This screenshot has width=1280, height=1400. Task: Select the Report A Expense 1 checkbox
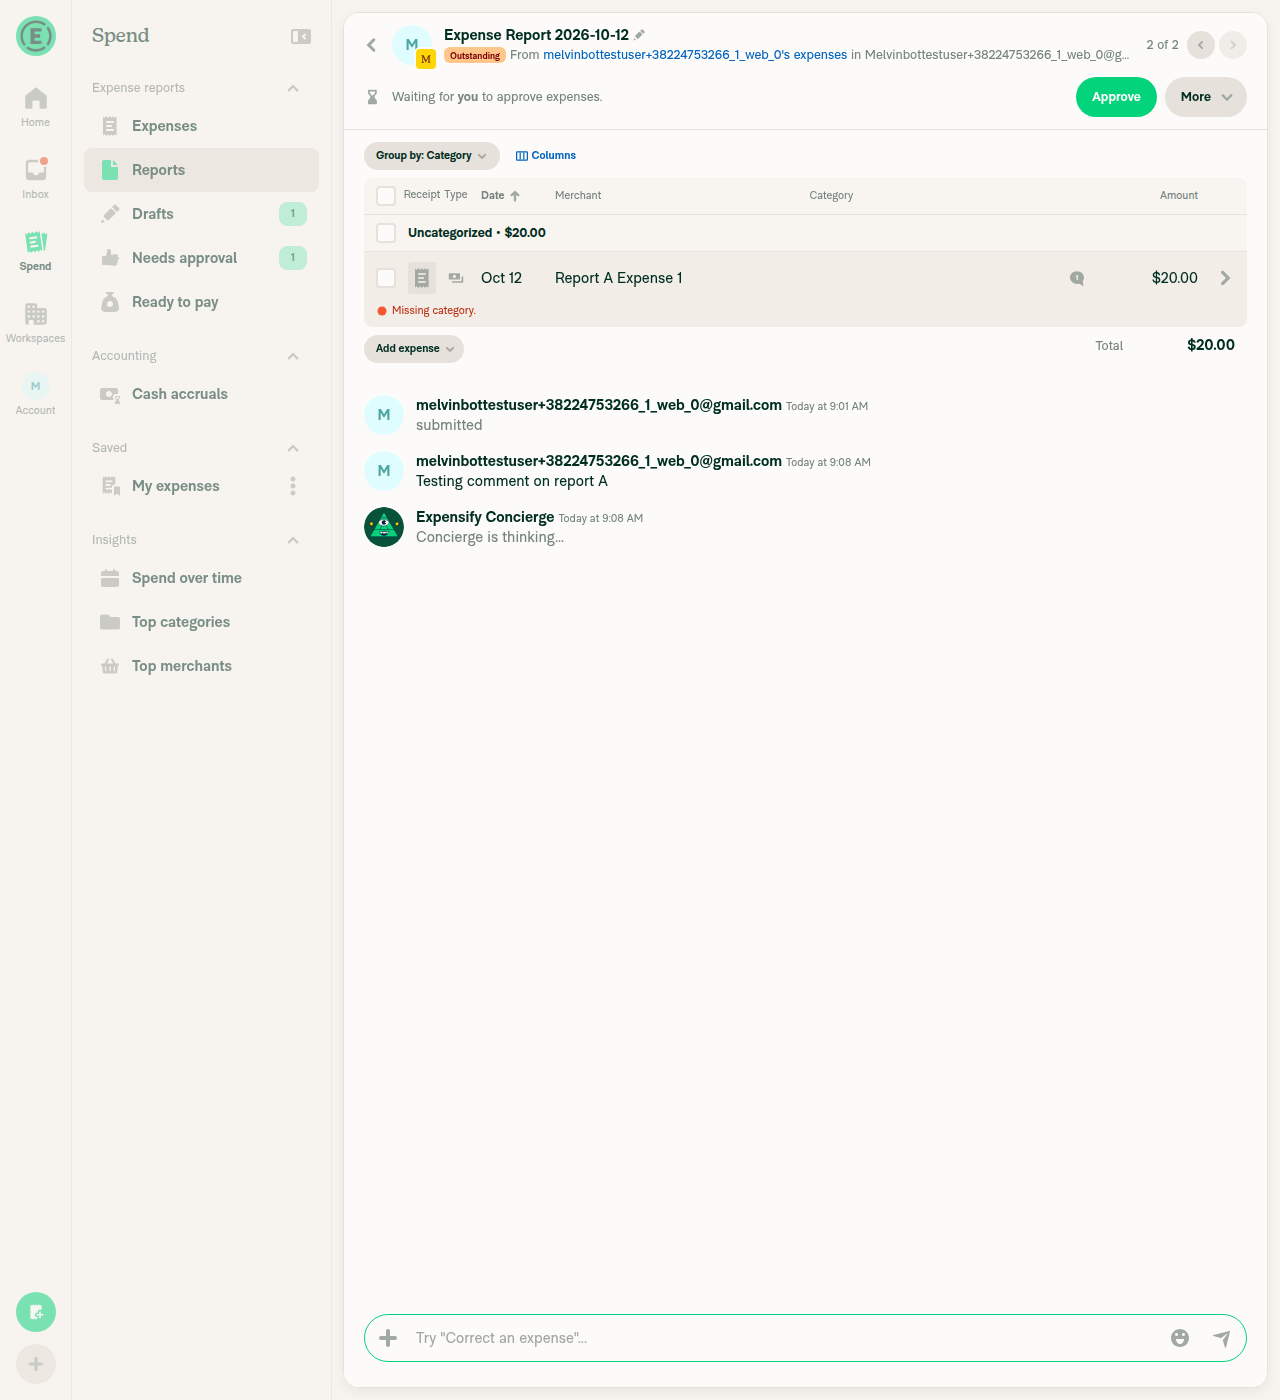coord(386,278)
